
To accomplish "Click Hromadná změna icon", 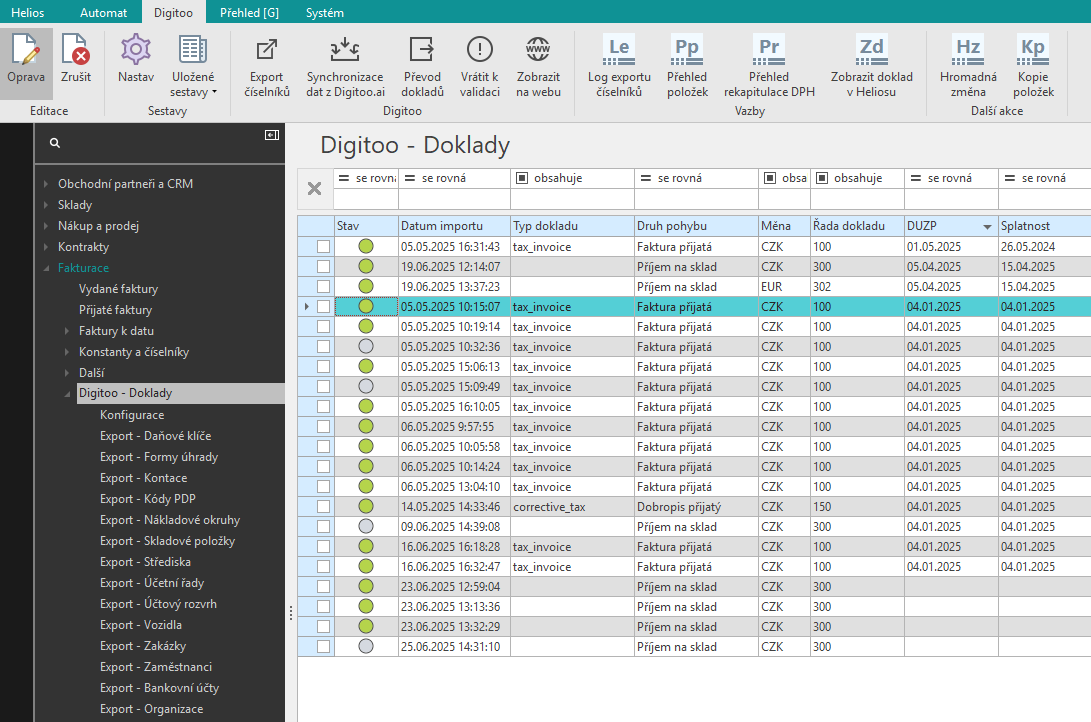I will [968, 50].
